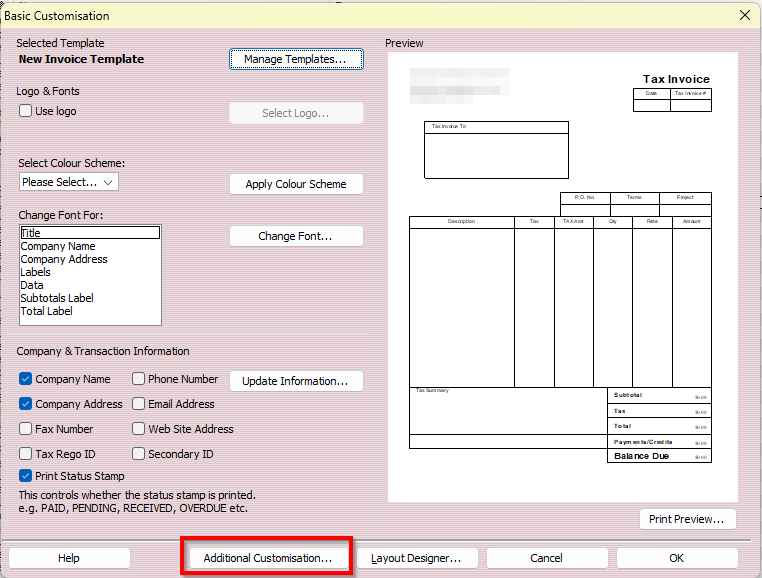Open the Layout Designer
The image size is (762, 578).
point(417,558)
